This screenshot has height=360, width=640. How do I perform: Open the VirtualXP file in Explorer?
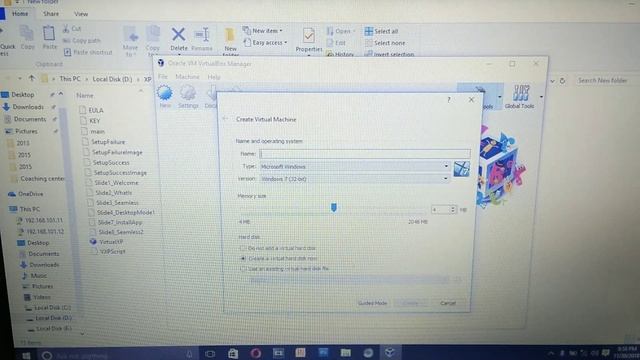point(111,242)
